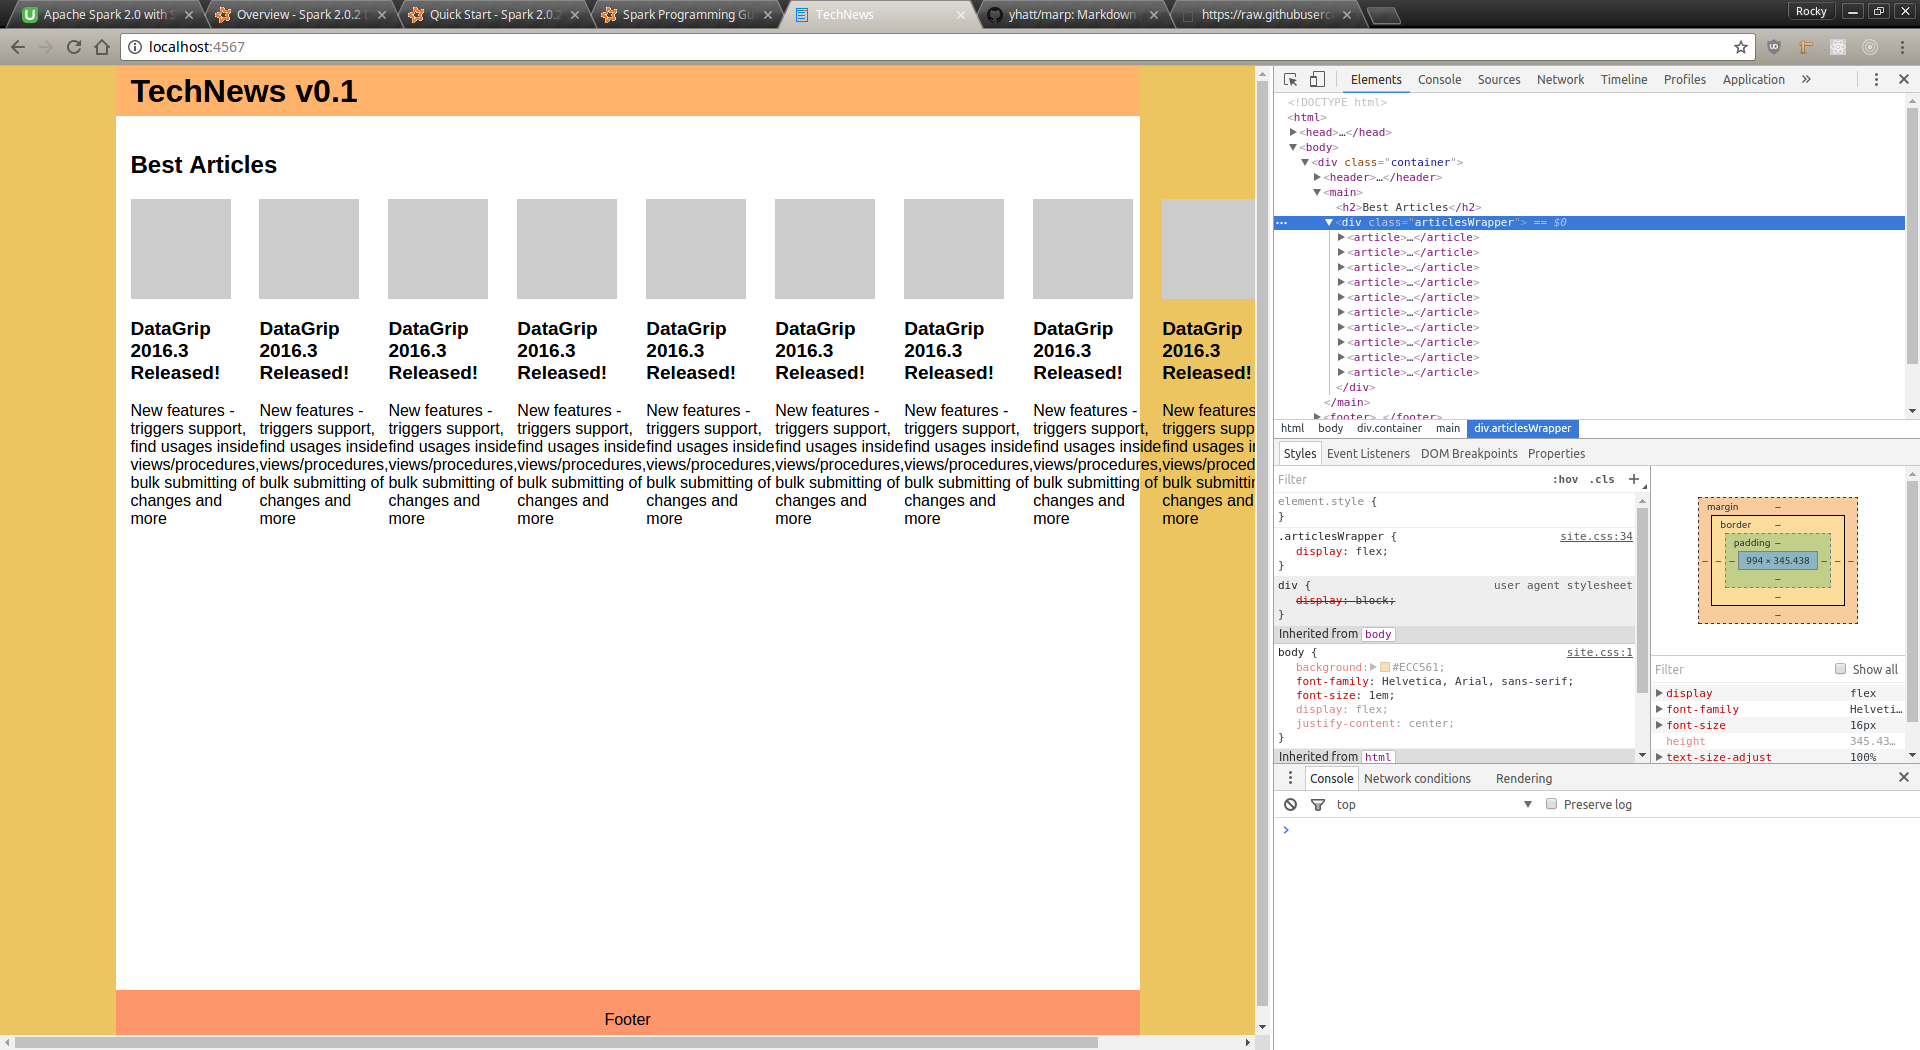Collapse the articlesWrapper div node
Viewport: 1920px width, 1050px height.
[x=1329, y=222]
